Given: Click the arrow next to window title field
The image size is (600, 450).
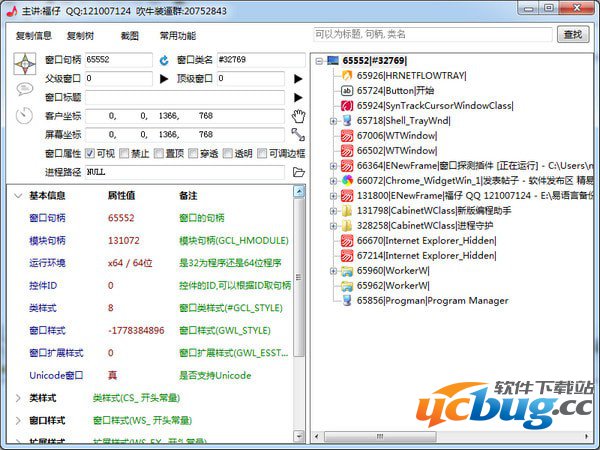Looking at the screenshot, I should tap(298, 98).
